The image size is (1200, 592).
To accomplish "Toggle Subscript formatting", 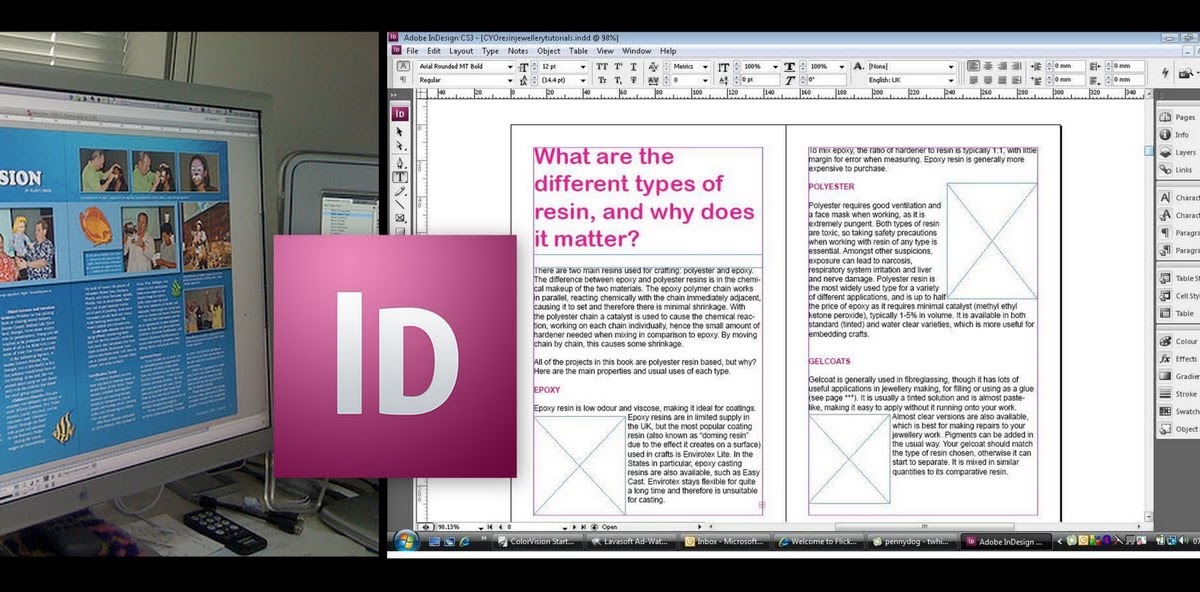I will (x=617, y=80).
